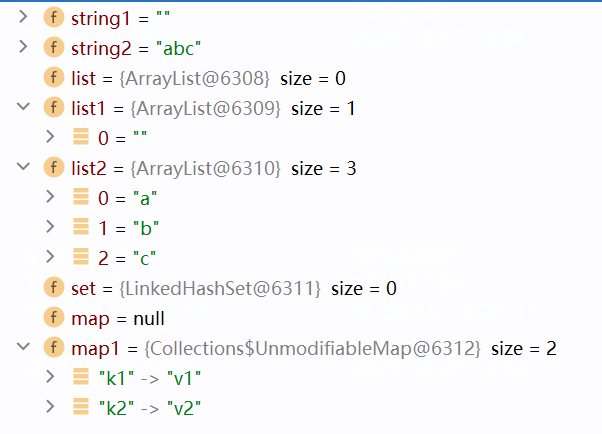Image resolution: width=602 pixels, height=434 pixels.
Task: Expand the "k1" -> "v1" map entry
Action: (x=52, y=378)
